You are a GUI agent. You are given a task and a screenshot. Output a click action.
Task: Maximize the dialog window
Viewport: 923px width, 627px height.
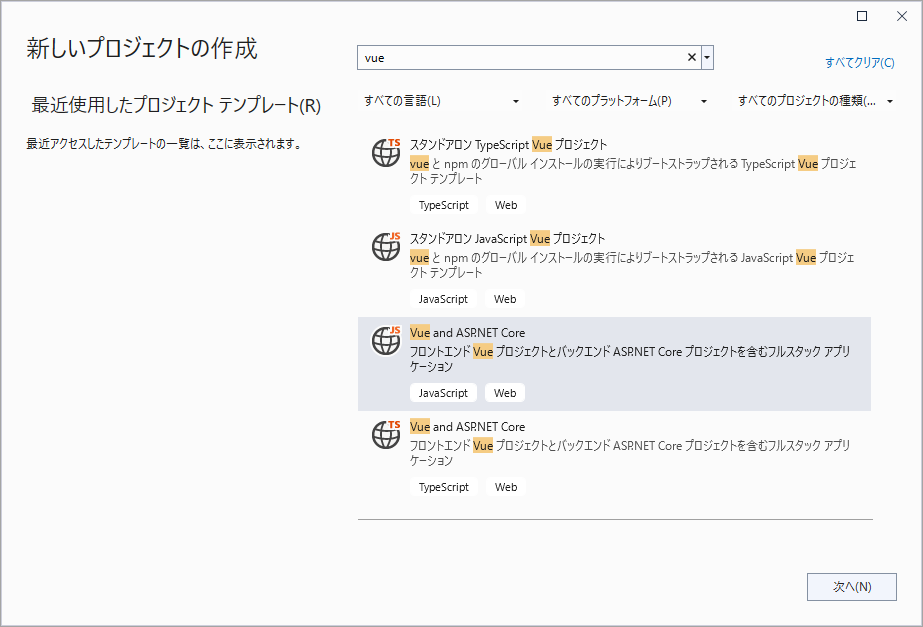(x=862, y=16)
